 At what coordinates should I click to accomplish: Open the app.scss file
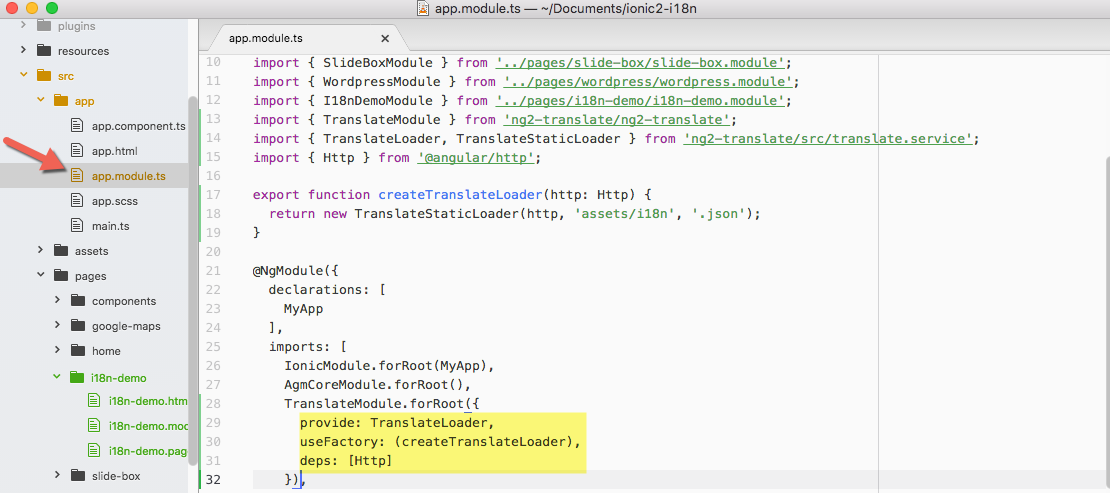point(115,201)
